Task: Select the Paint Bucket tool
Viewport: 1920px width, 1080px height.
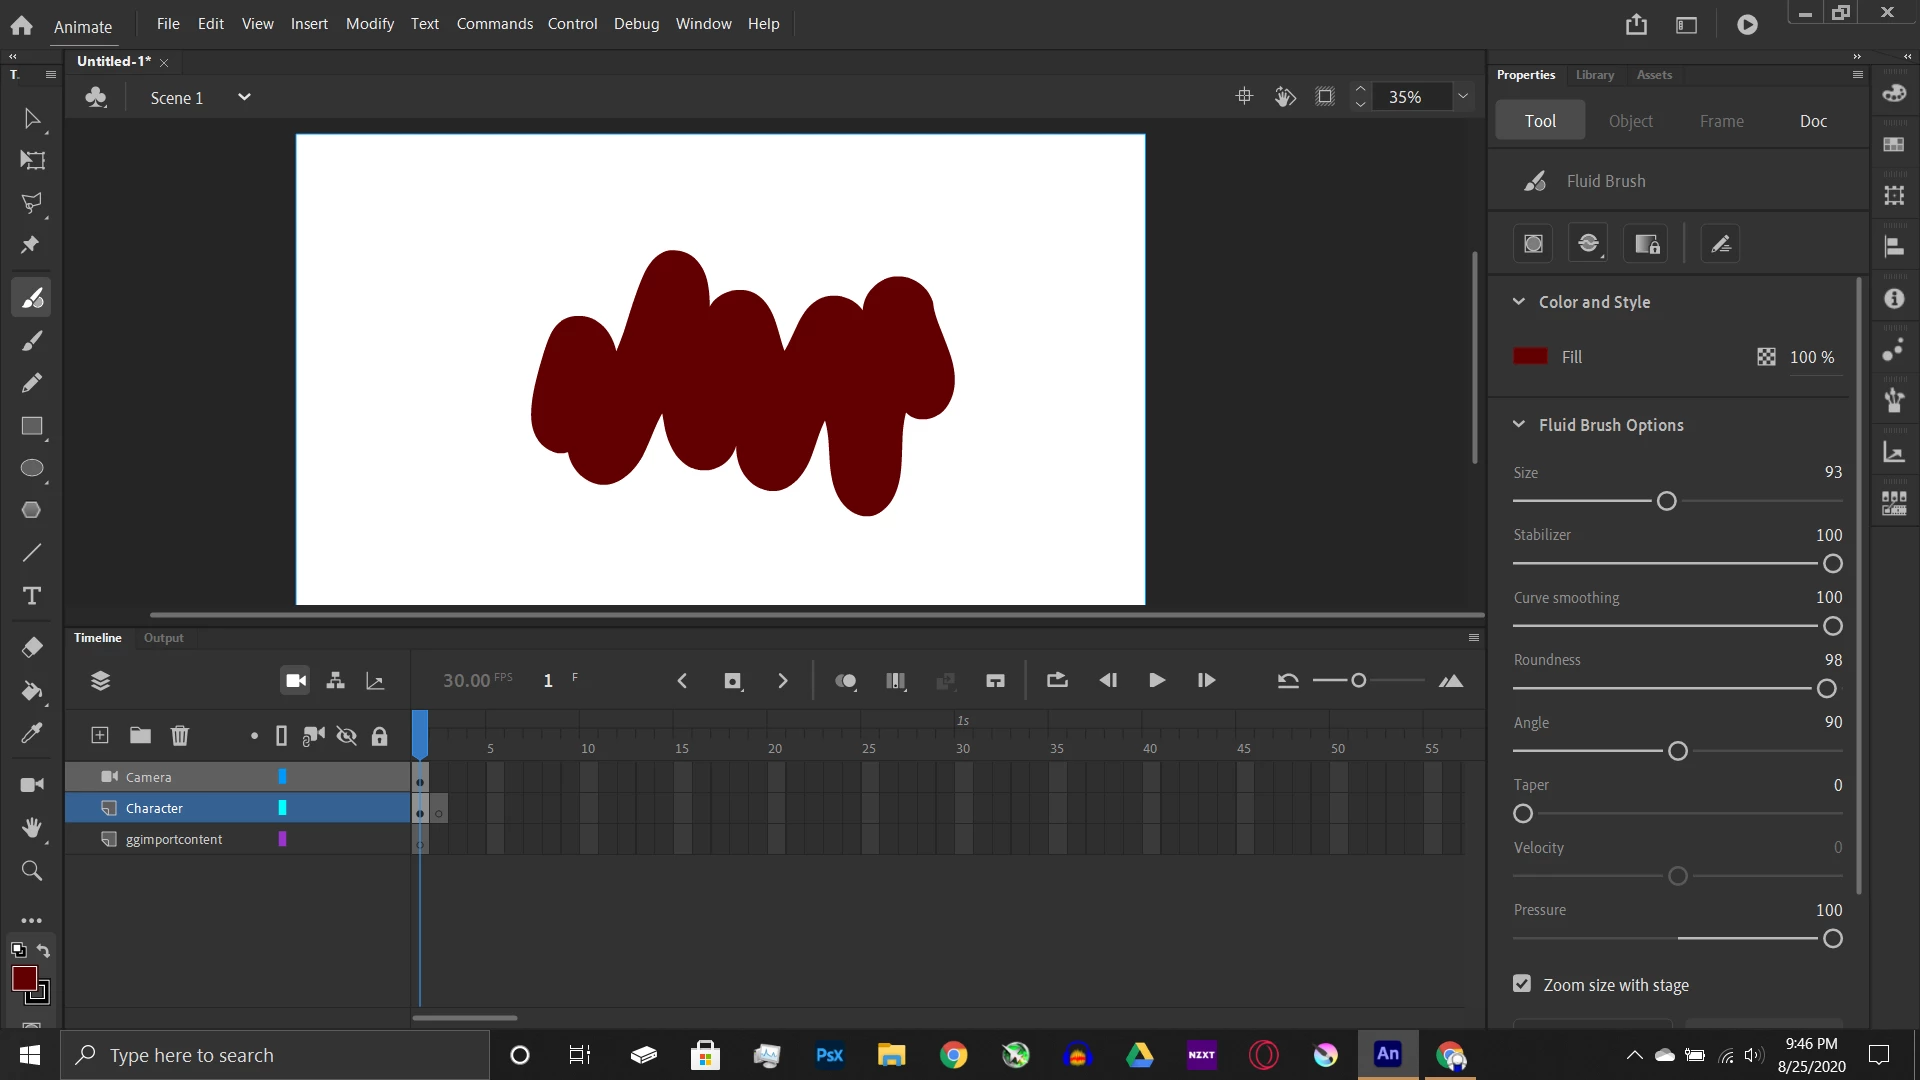Action: (x=32, y=691)
